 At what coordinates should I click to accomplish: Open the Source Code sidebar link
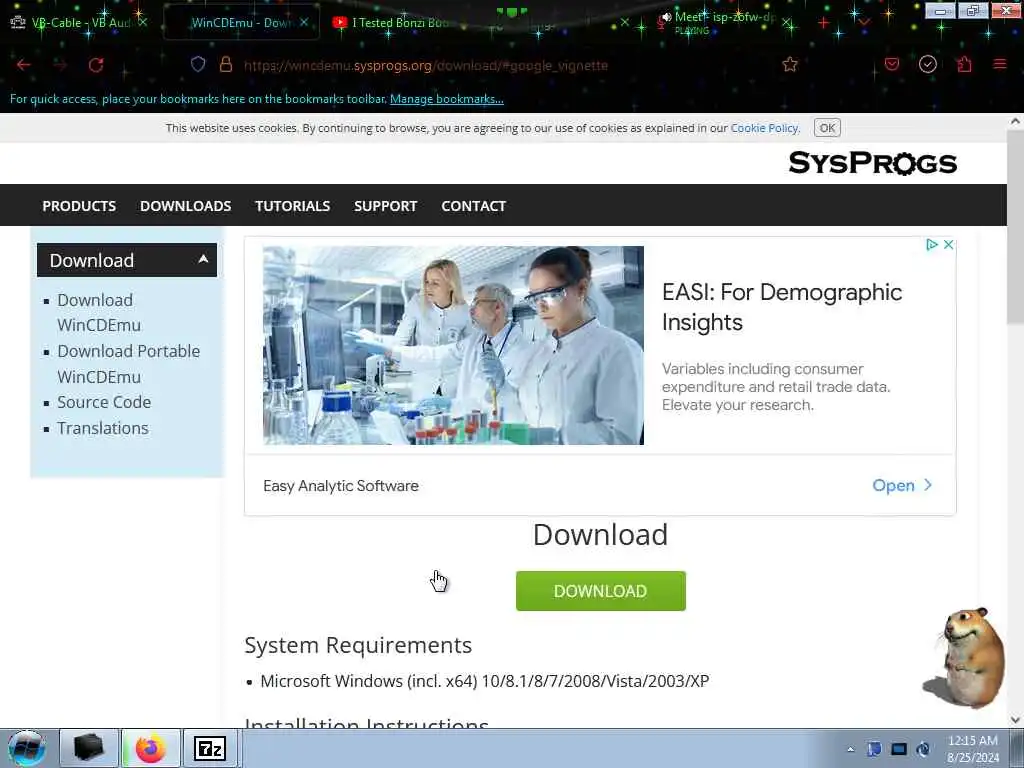[104, 402]
